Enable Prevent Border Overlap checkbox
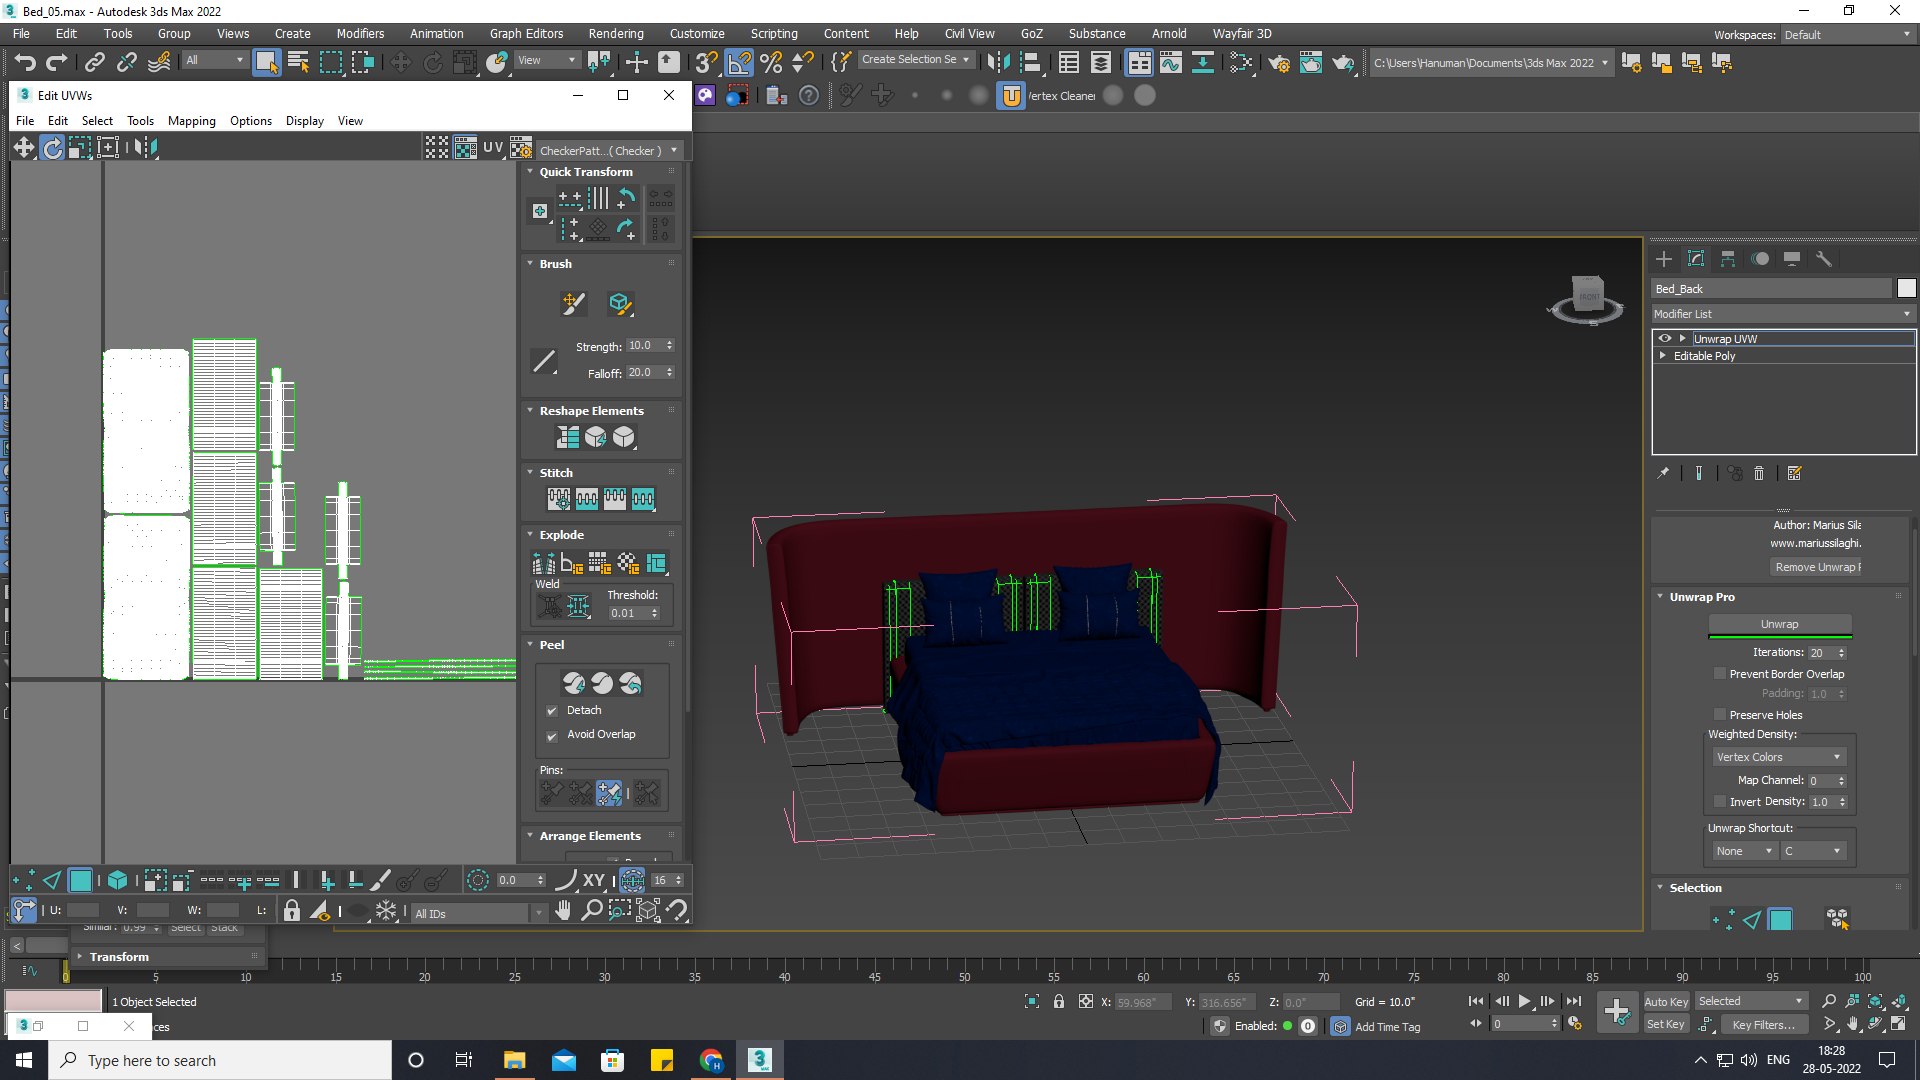The height and width of the screenshot is (1080, 1920). [x=1720, y=674]
